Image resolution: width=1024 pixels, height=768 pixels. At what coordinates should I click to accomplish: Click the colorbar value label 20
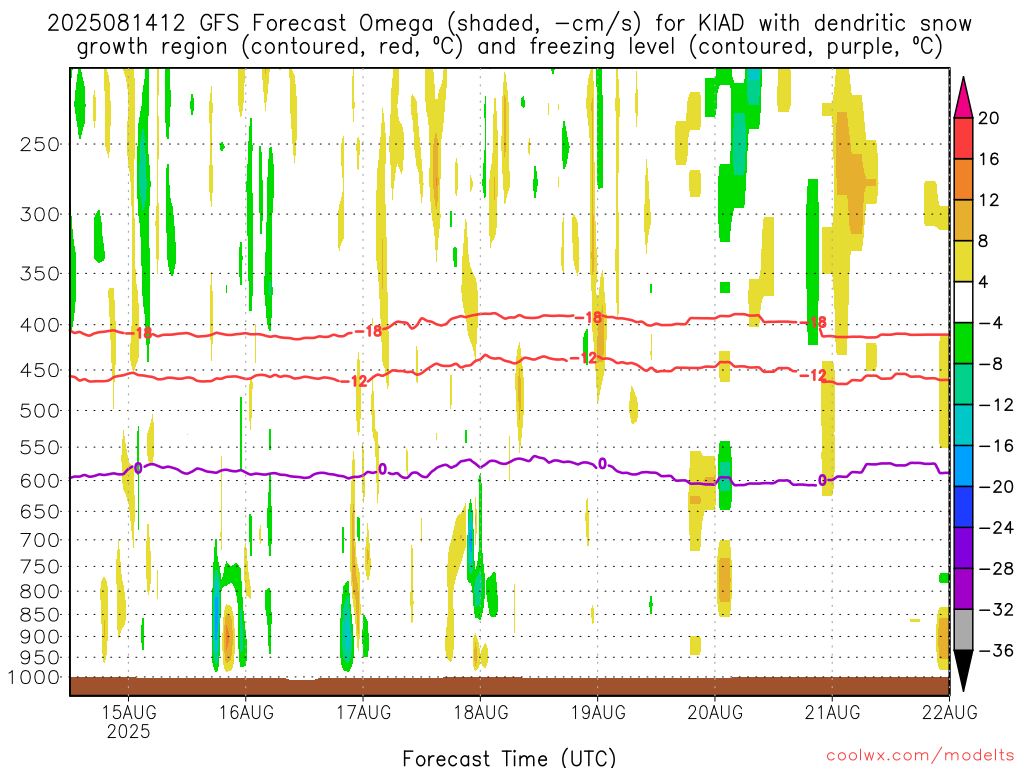click(989, 118)
